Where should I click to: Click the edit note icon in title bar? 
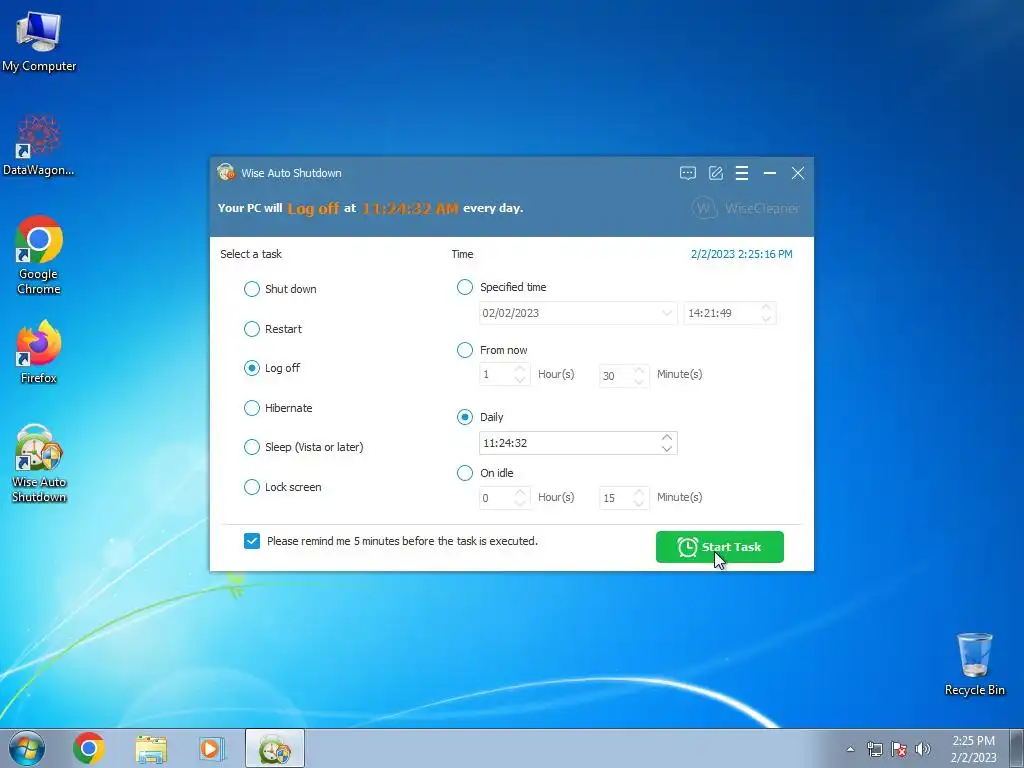pyautogui.click(x=716, y=173)
